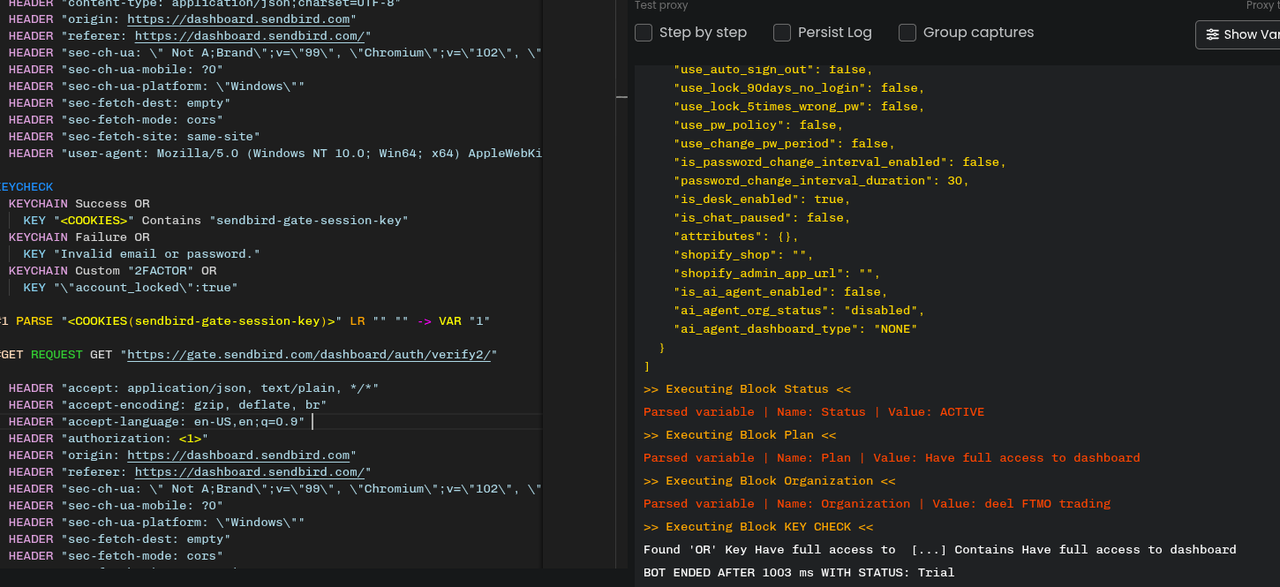Click '>> Executing Block Plan <<' log entry
Viewport: 1280px width, 587px height.
click(740, 435)
